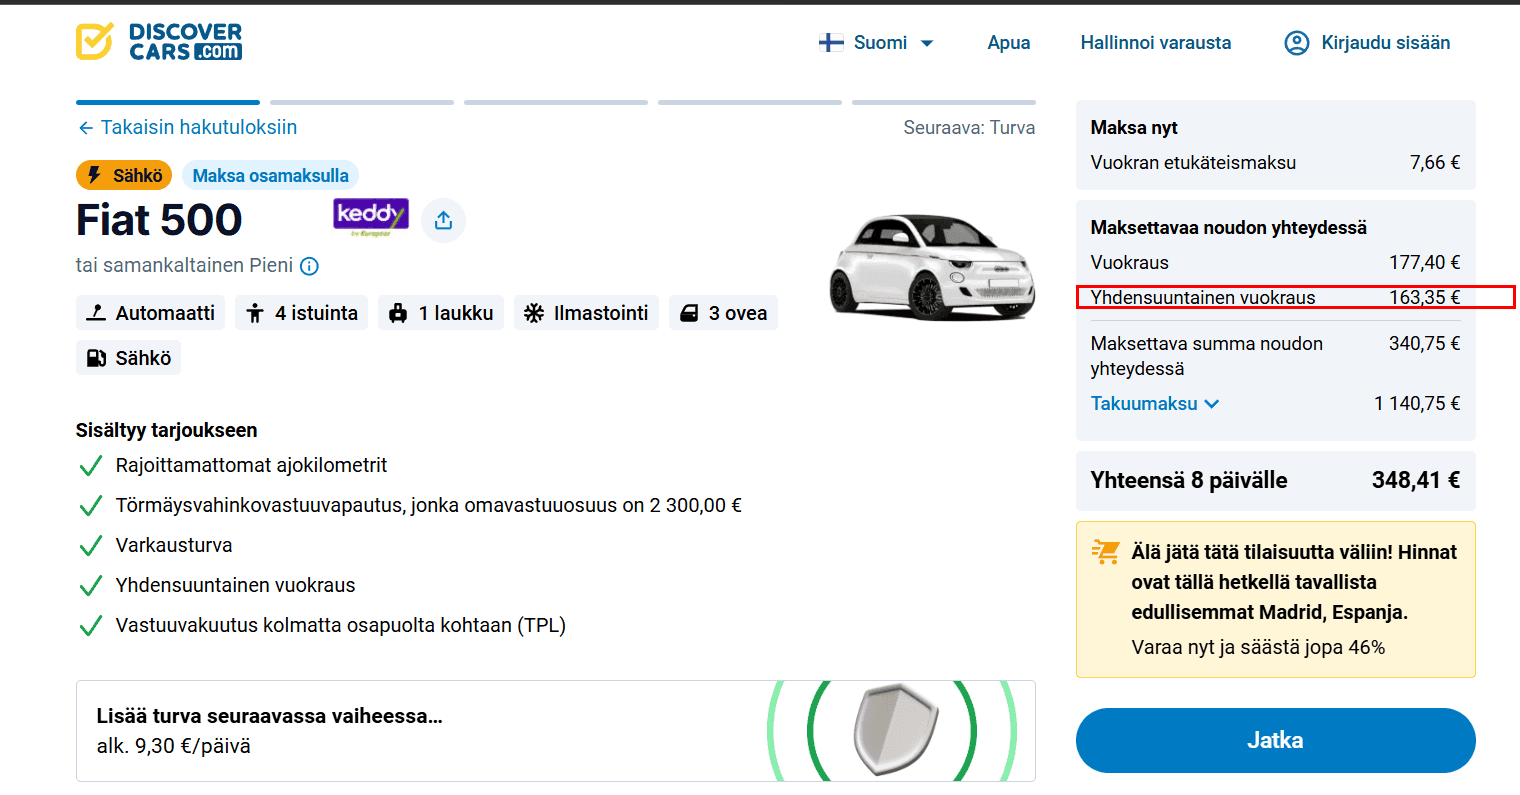The height and width of the screenshot is (795, 1520).
Task: Open the Suomi language dropdown
Action: (x=876, y=43)
